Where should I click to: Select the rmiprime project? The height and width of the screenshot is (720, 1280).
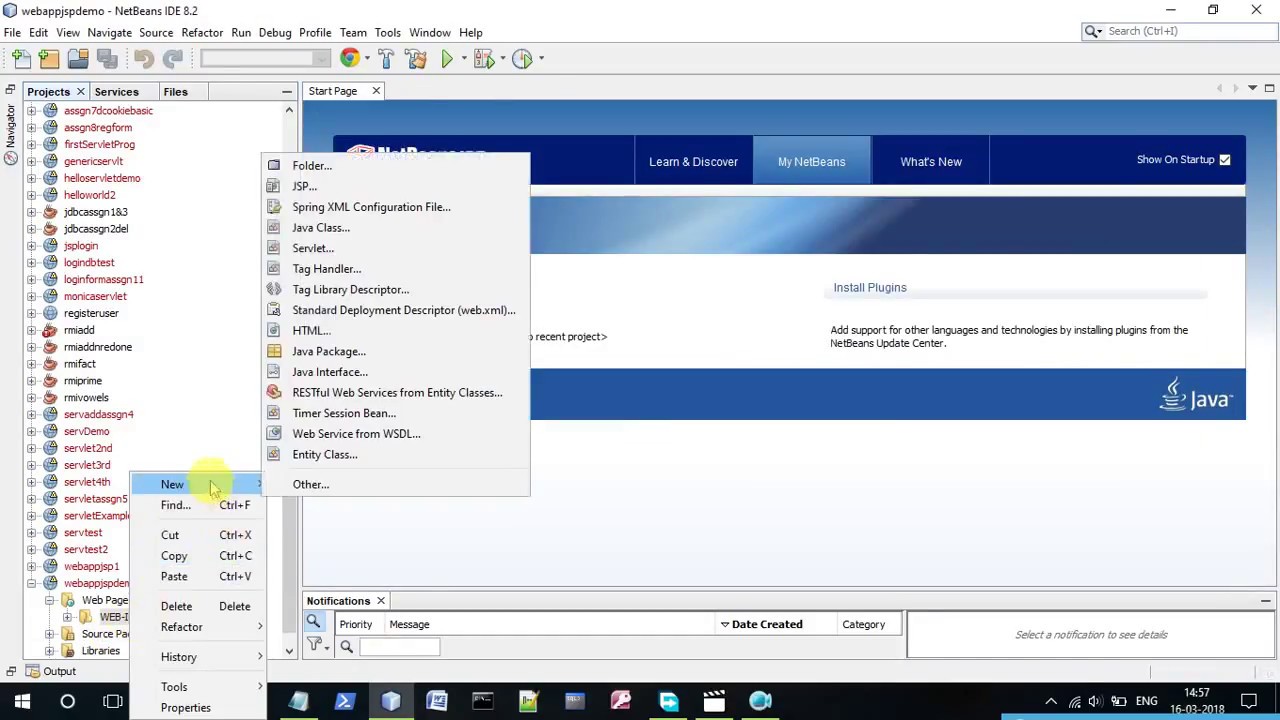pyautogui.click(x=83, y=381)
